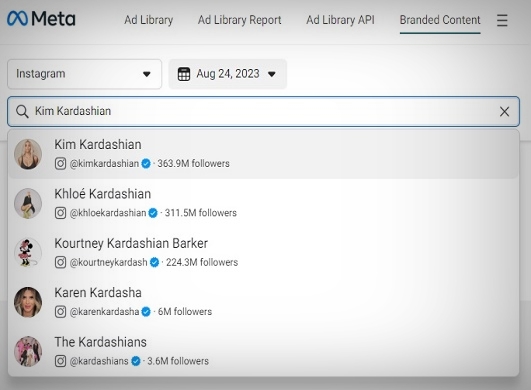
Task: Open the hamburger menu icon
Action: (x=502, y=20)
